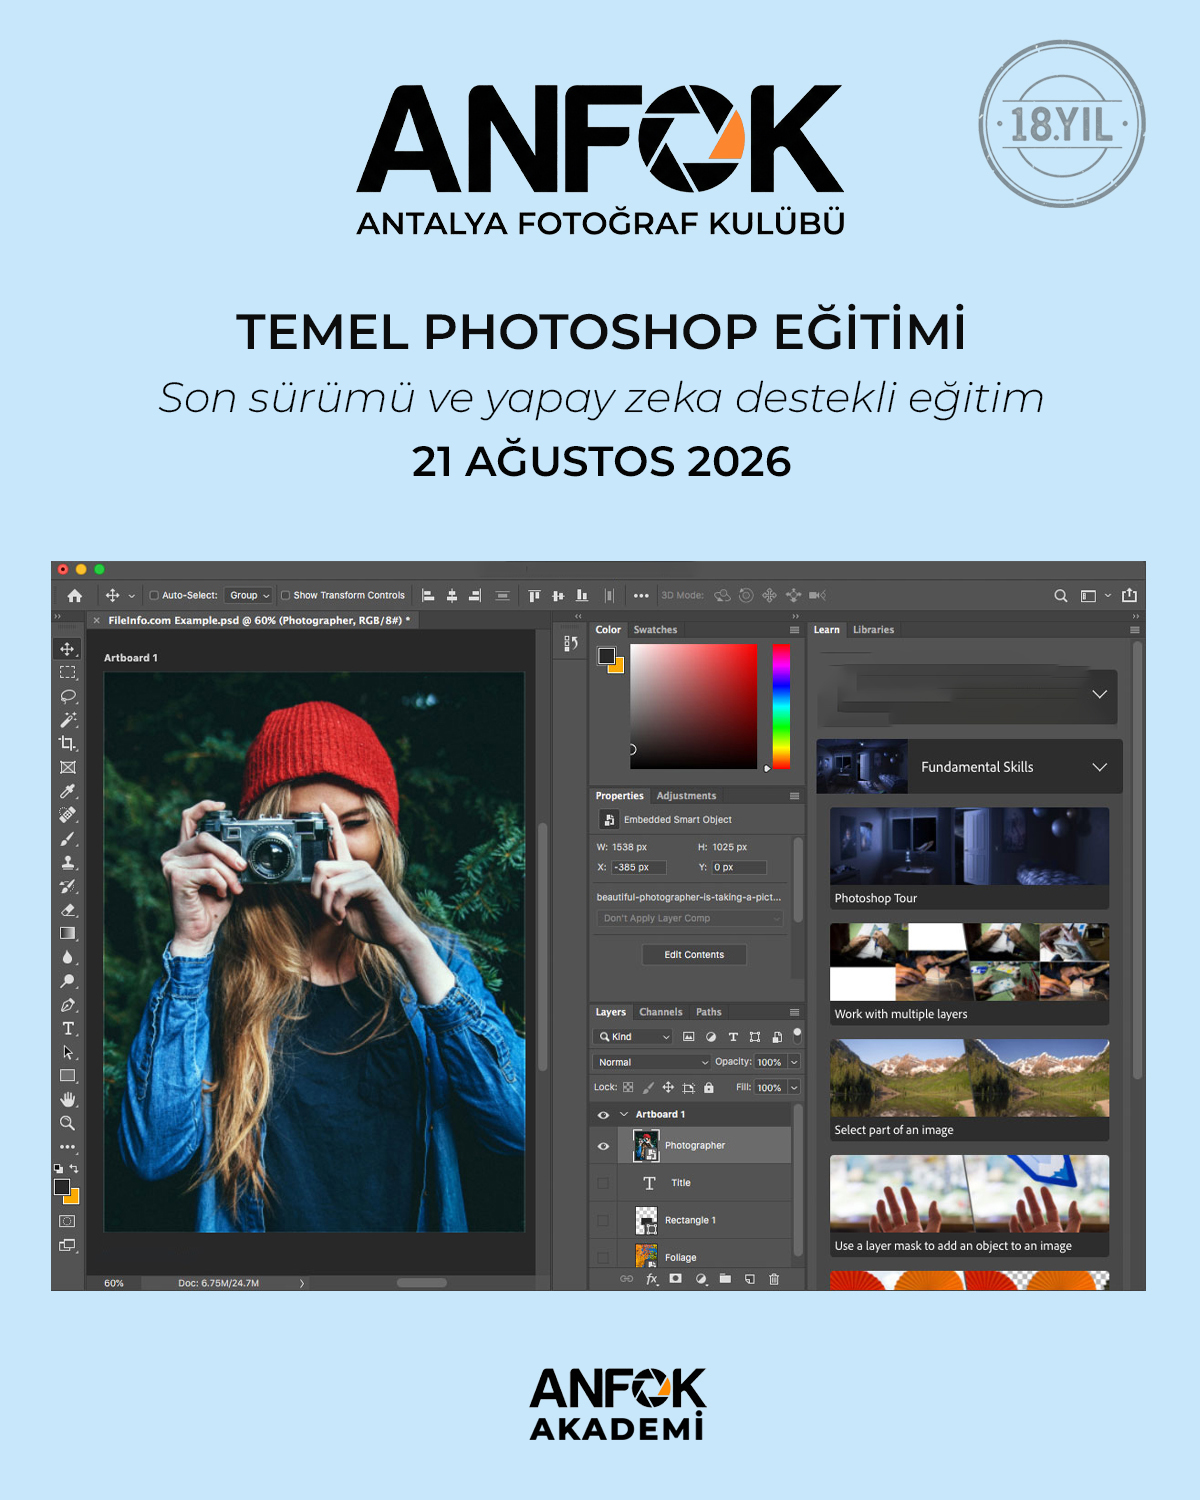The height and width of the screenshot is (1500, 1200).
Task: Open the Photoshop Tour tutorial
Action: [x=969, y=858]
